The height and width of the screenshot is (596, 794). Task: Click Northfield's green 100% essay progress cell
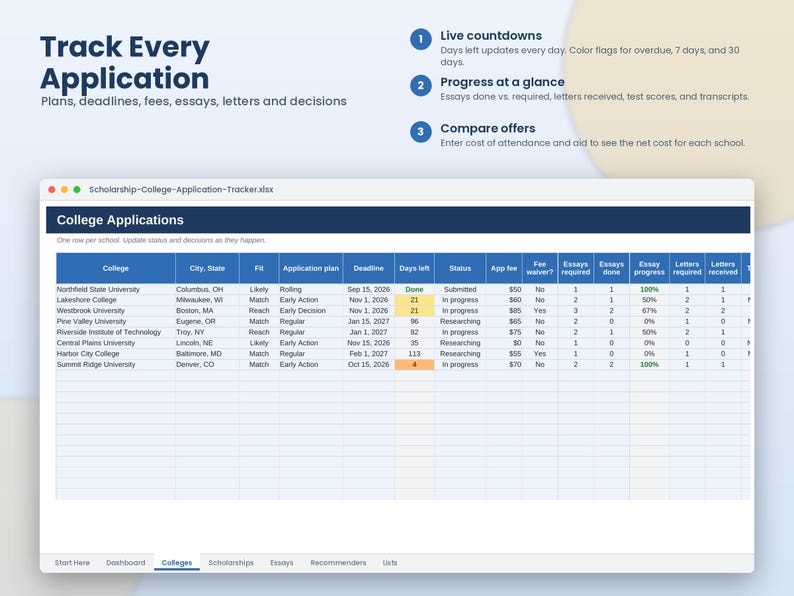pos(649,289)
